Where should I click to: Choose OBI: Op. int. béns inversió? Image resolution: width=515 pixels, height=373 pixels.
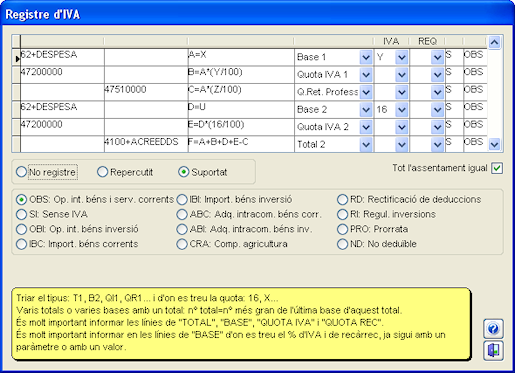point(77,229)
